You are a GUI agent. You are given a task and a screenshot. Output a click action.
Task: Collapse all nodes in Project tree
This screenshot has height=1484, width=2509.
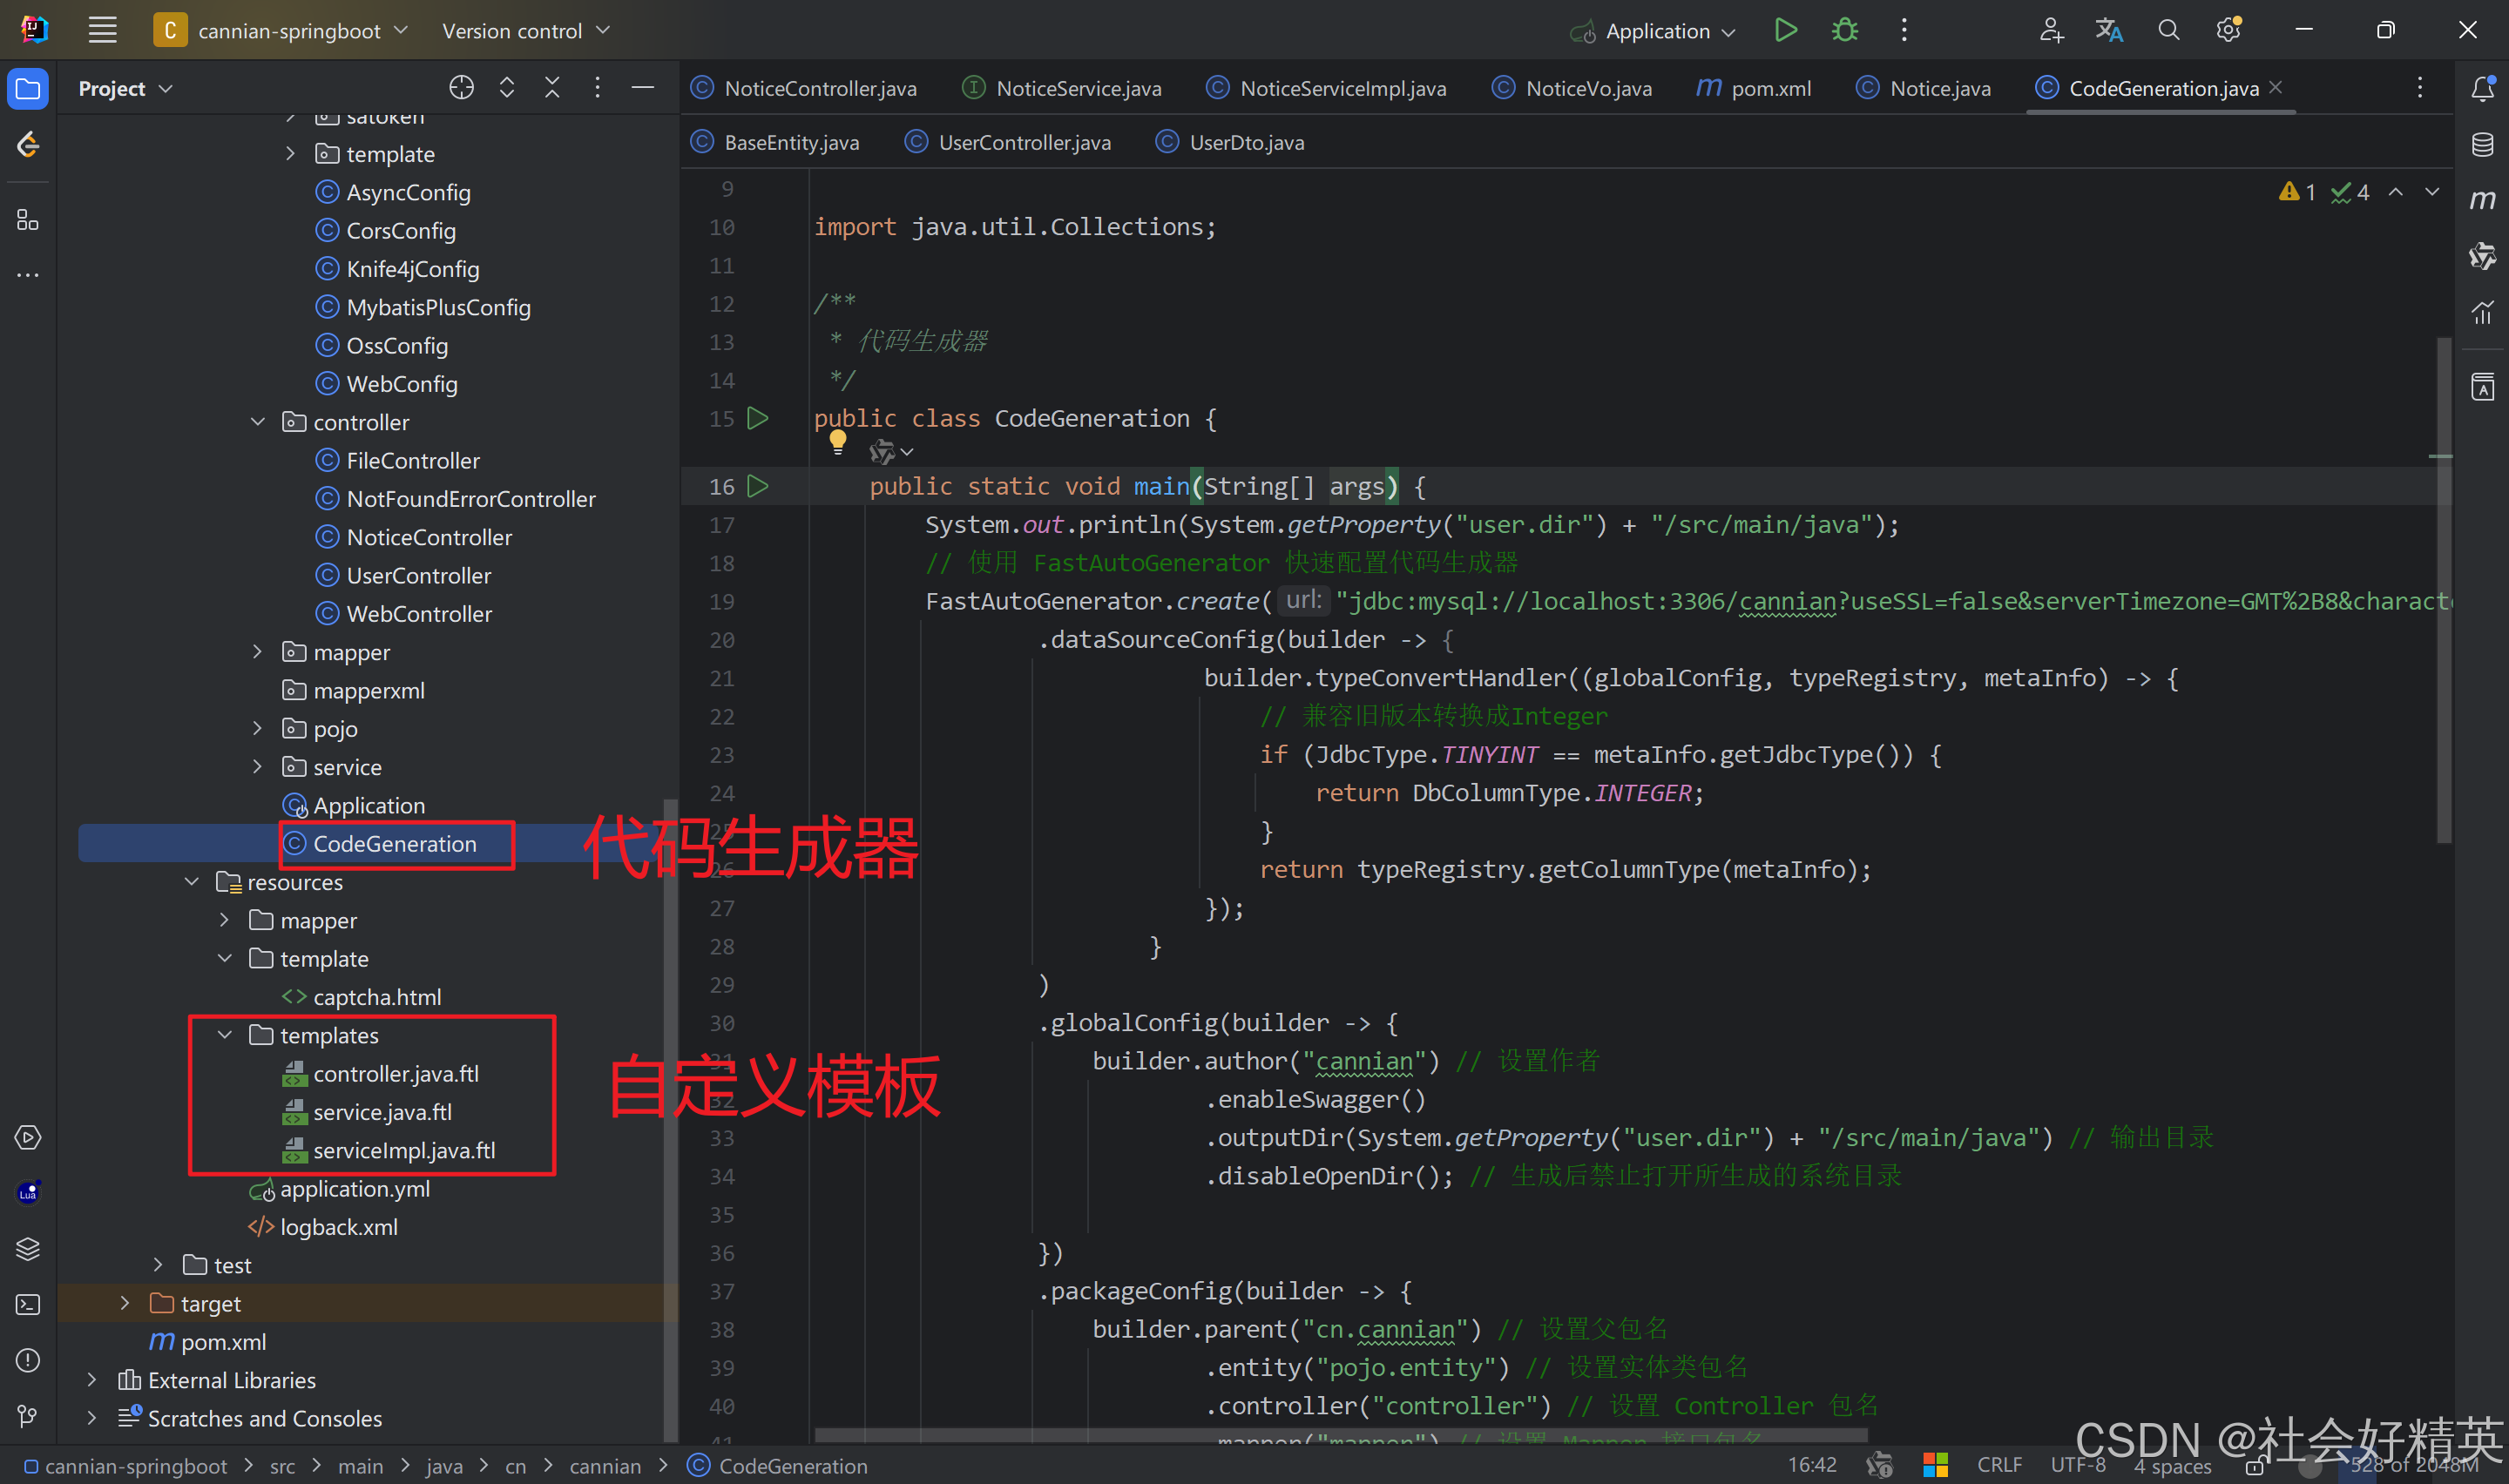[552, 88]
